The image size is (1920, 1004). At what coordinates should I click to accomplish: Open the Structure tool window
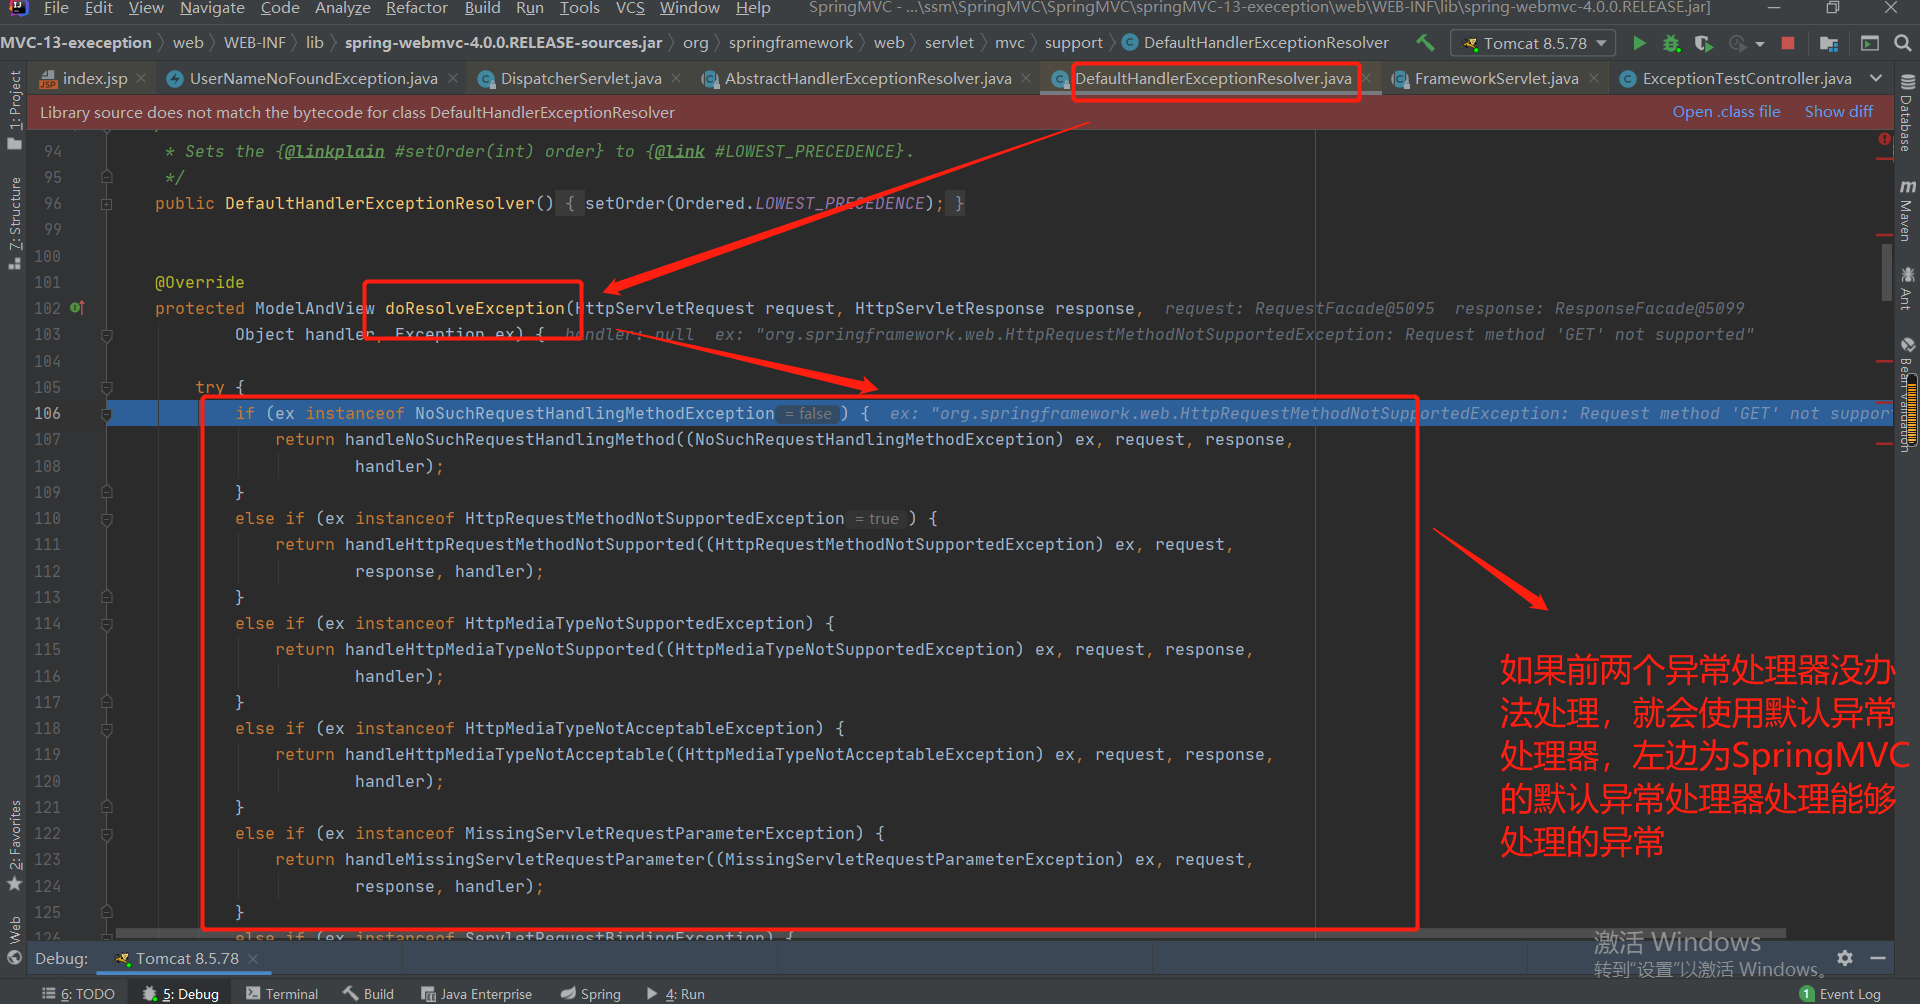[14, 222]
